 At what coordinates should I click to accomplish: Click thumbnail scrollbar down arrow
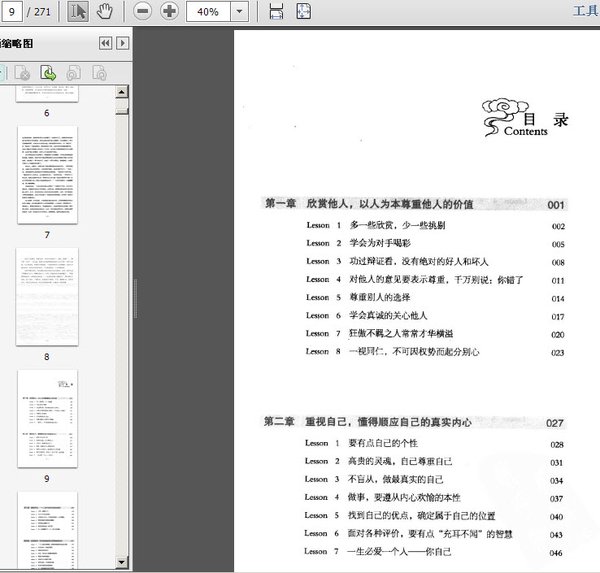click(122, 562)
